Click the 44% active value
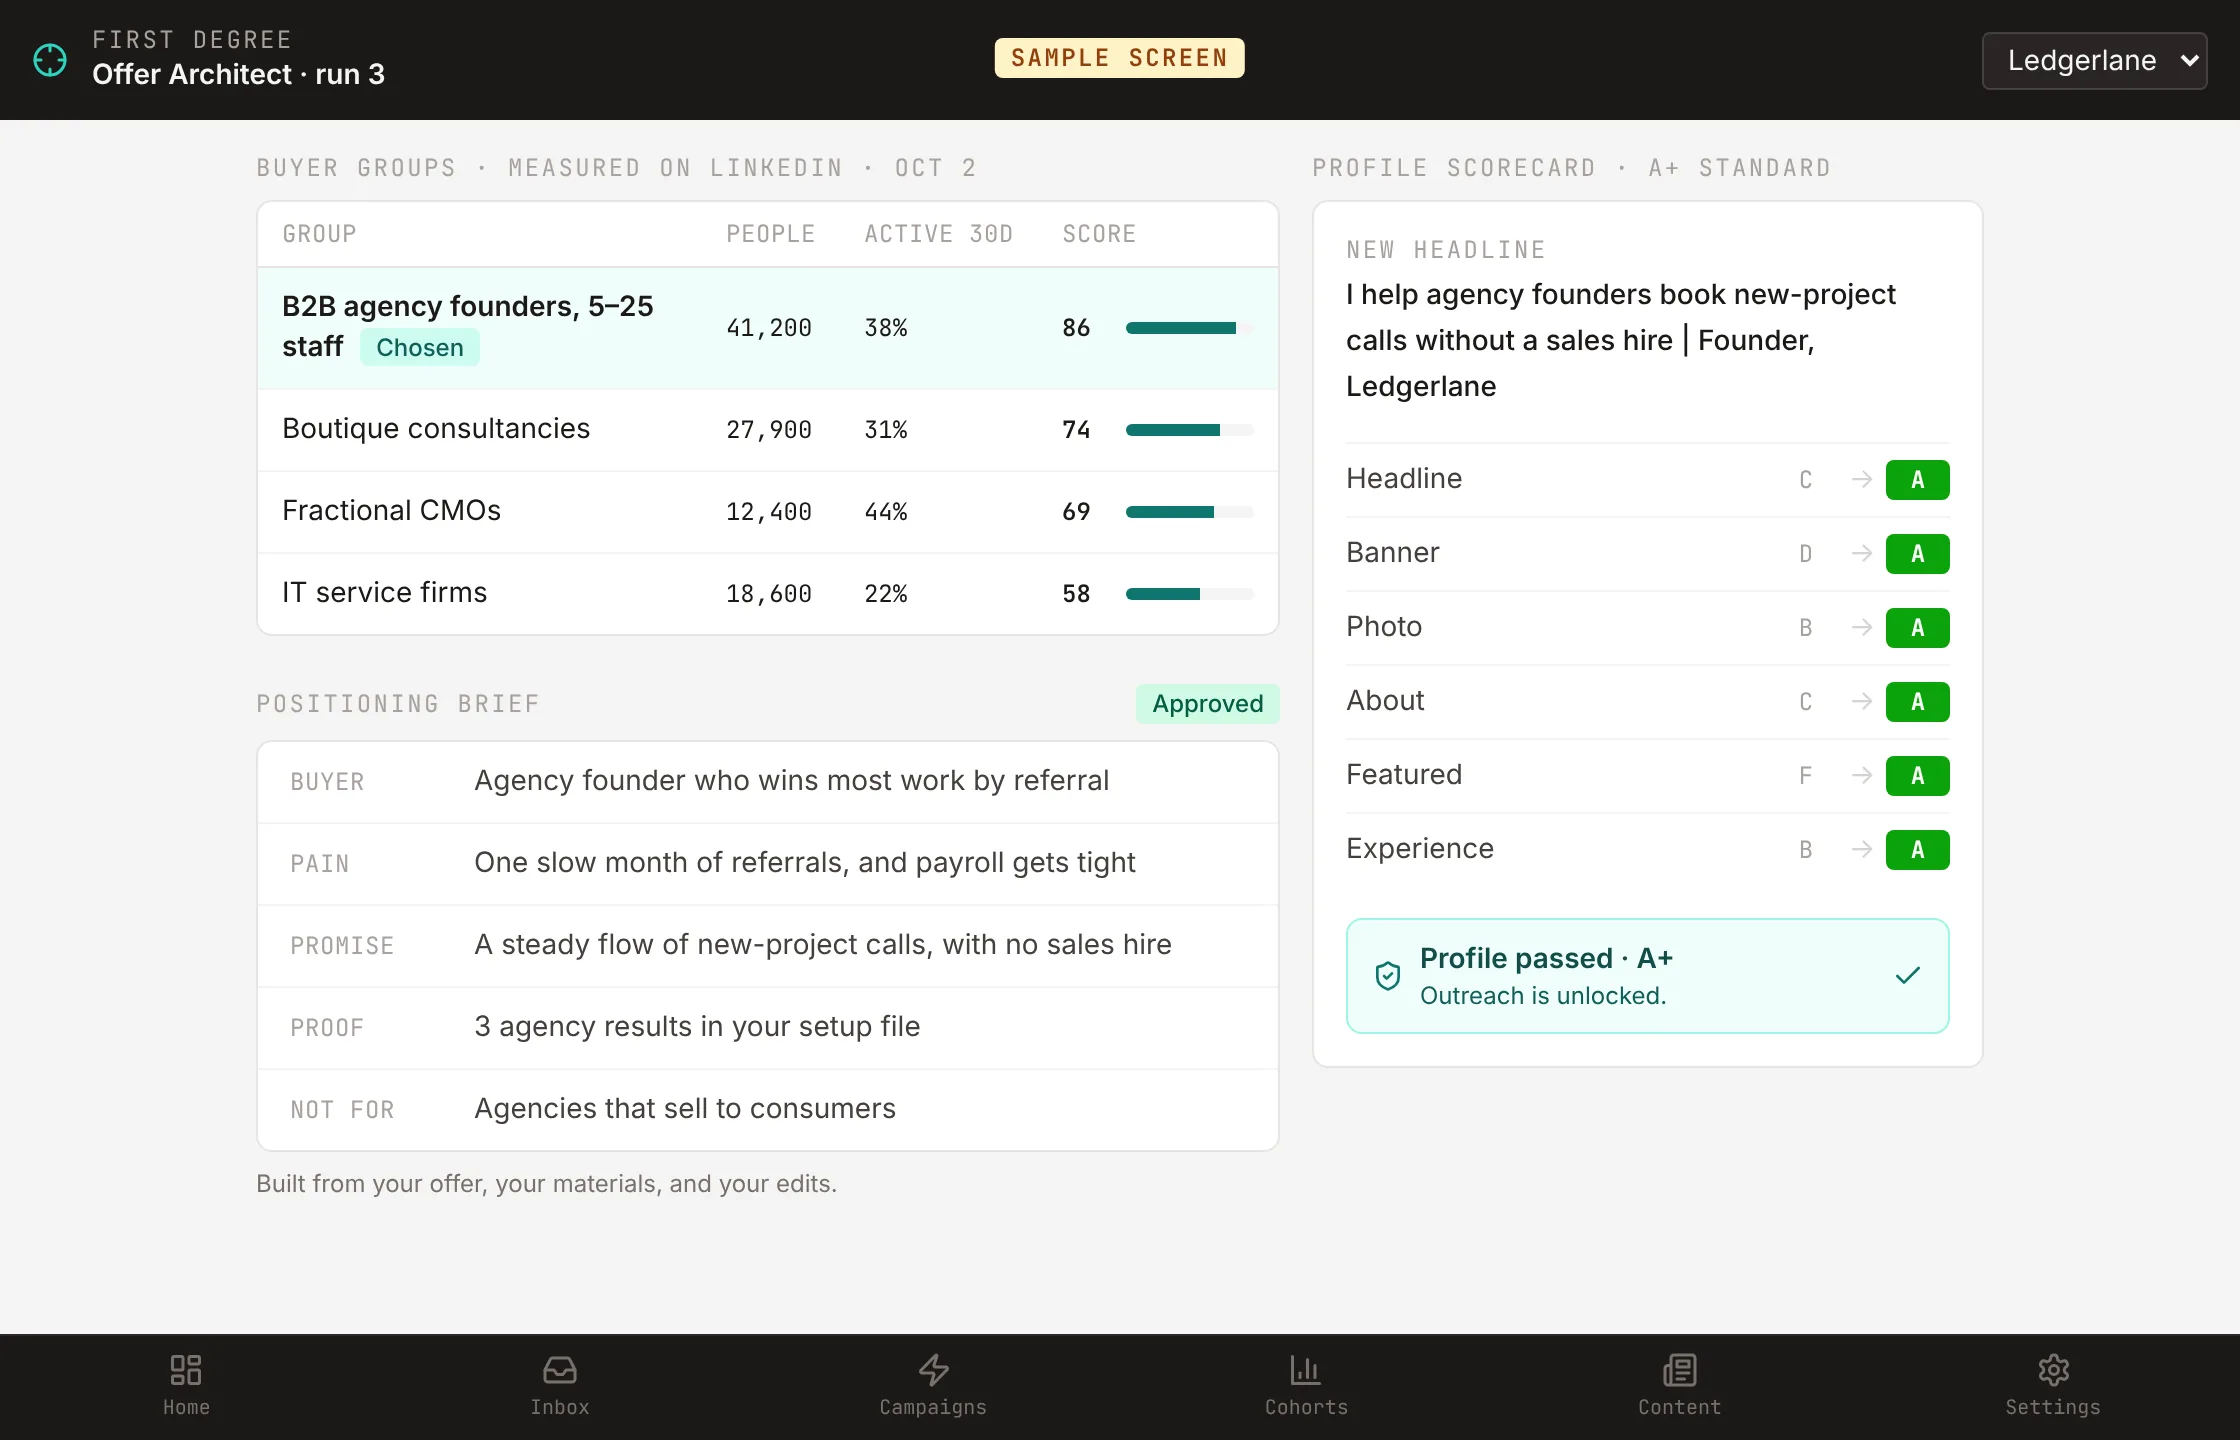This screenshot has width=2240, height=1440. [886, 512]
